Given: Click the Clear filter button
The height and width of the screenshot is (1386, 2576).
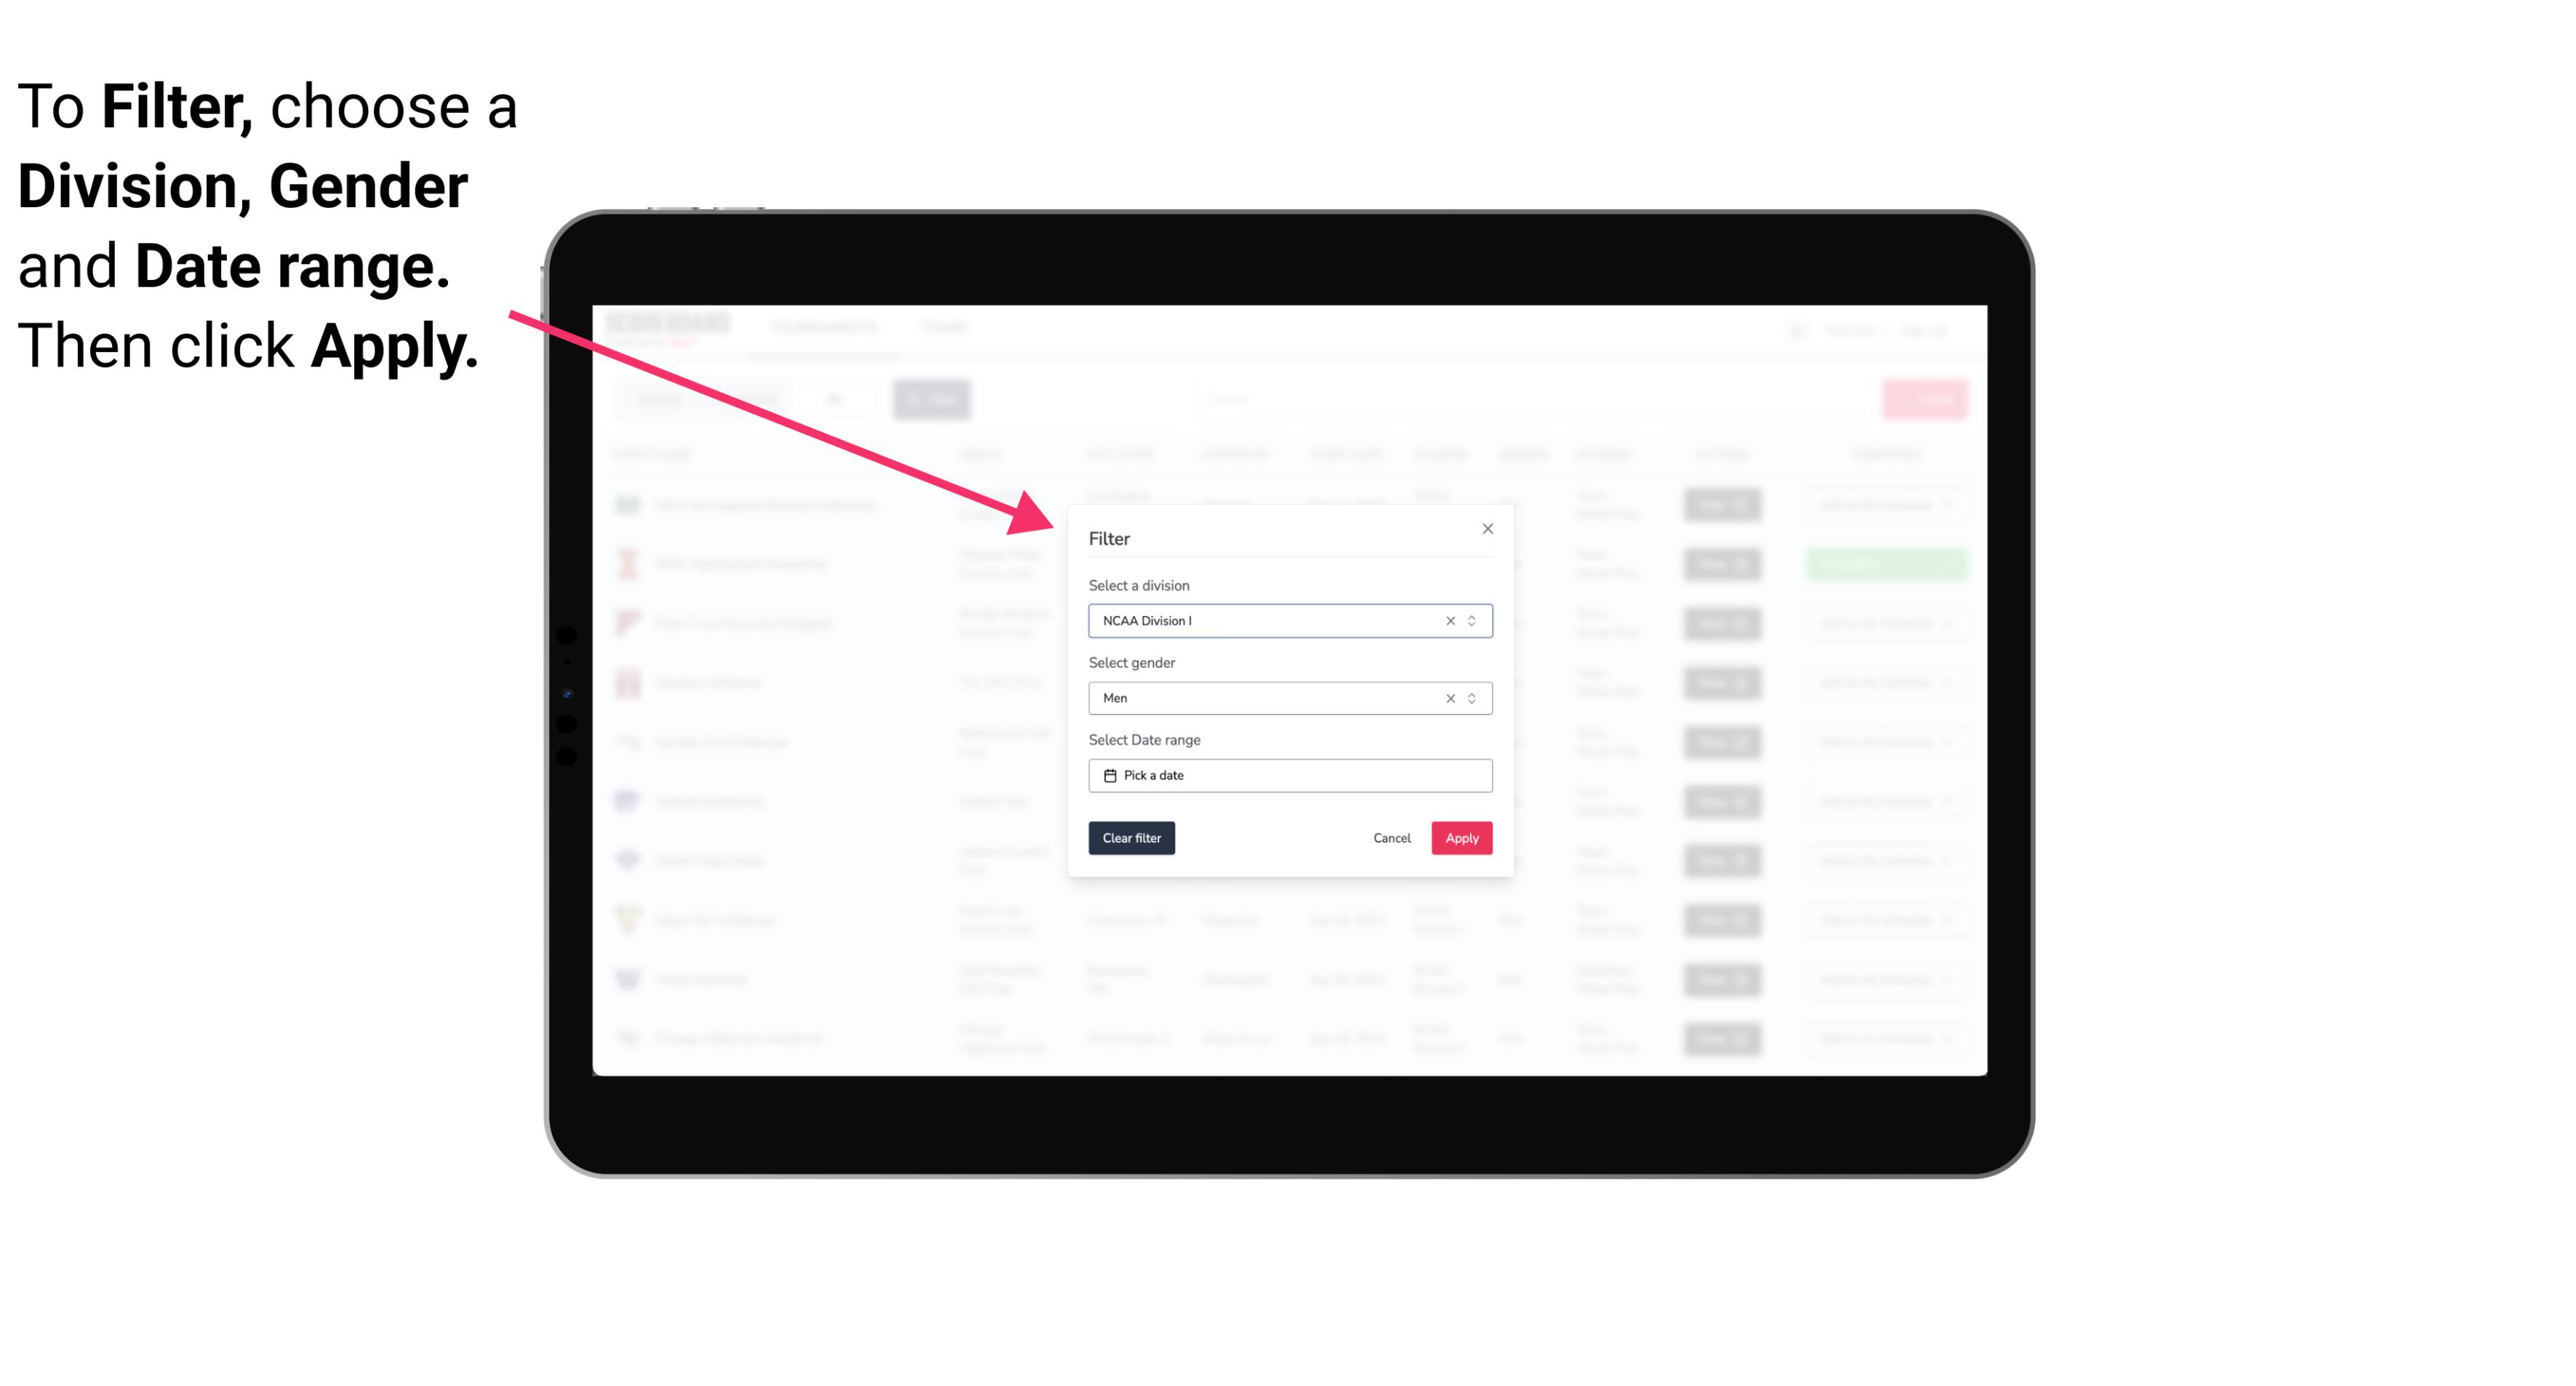Looking at the screenshot, I should click(1132, 838).
